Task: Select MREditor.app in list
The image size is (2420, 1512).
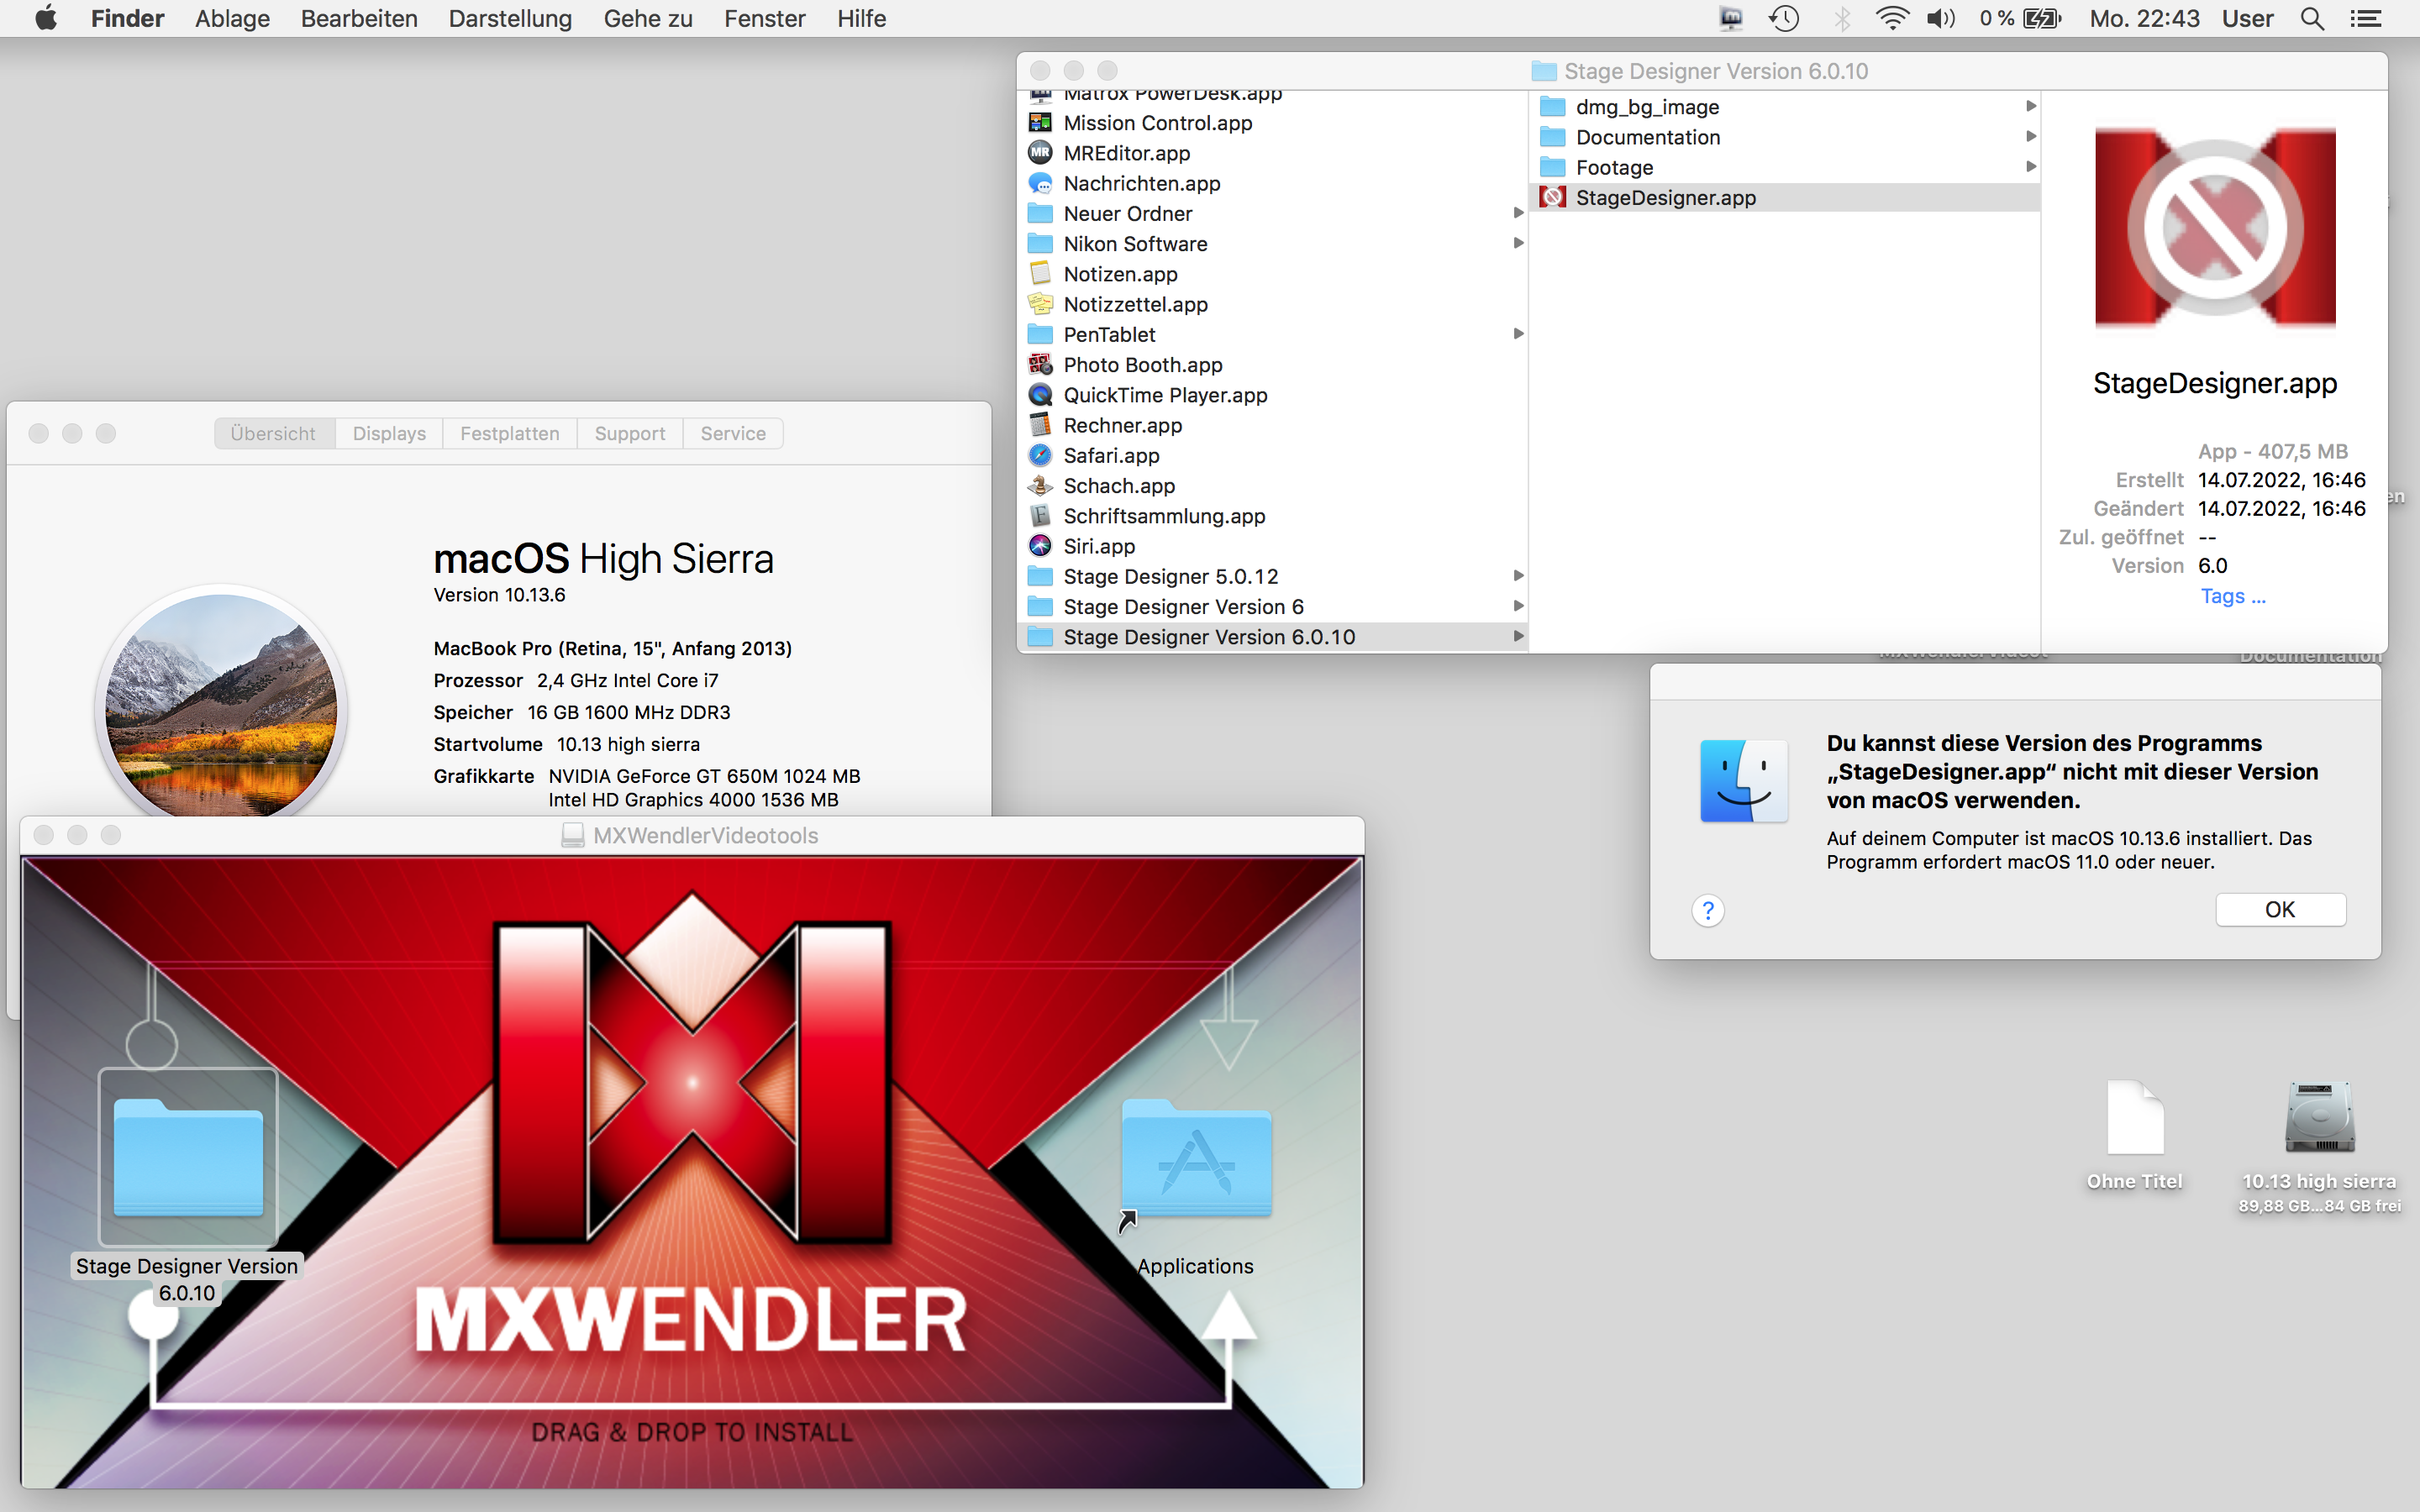Action: coord(1272,153)
